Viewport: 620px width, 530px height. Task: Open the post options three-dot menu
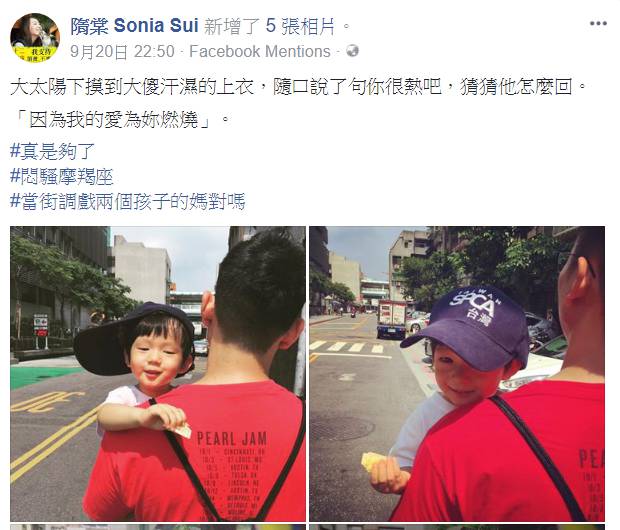[598, 23]
